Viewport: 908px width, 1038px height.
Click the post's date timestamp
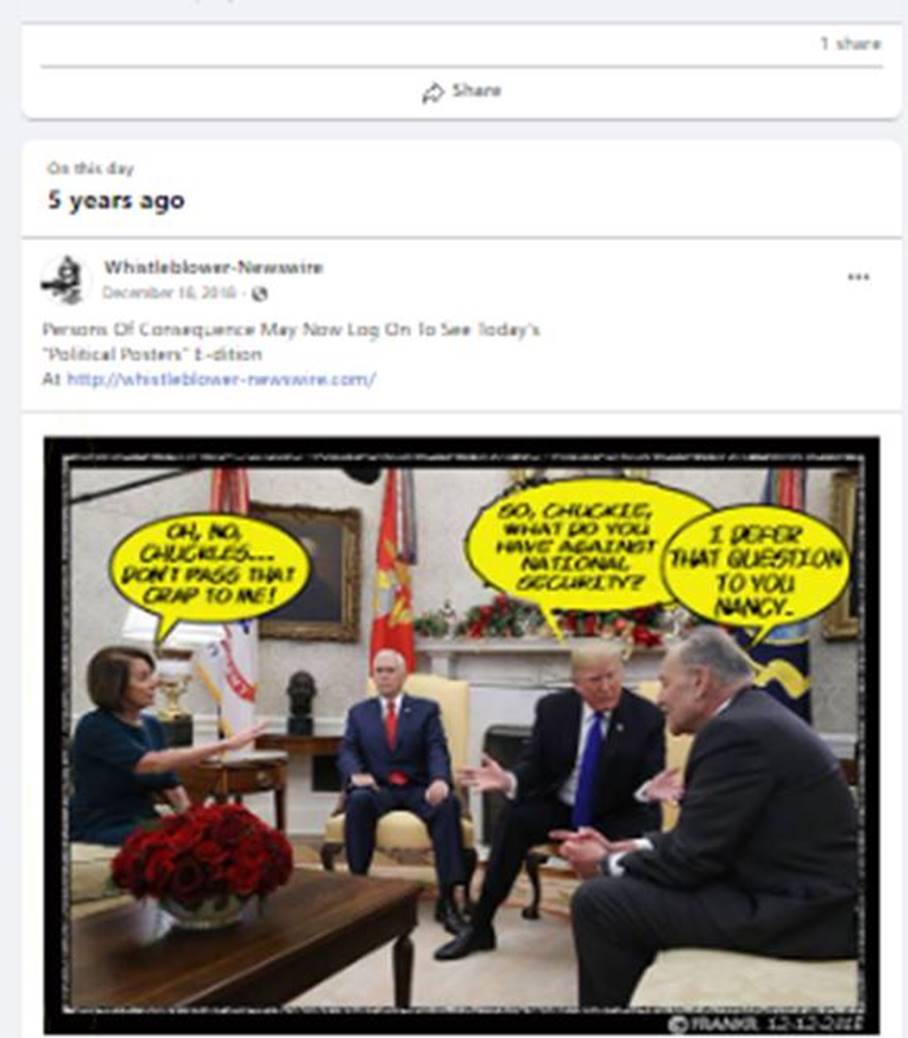[x=169, y=293]
